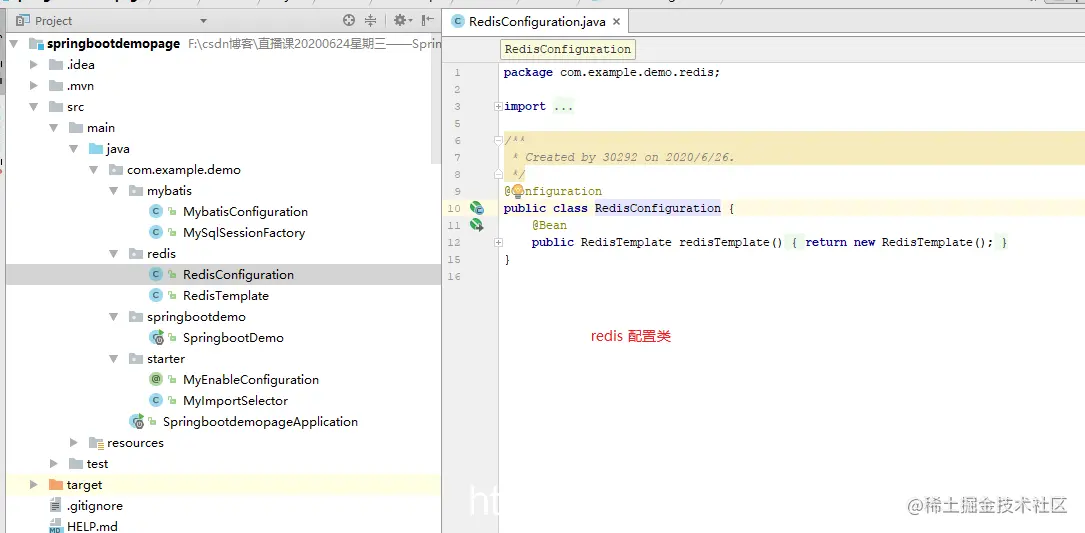This screenshot has height=533, width=1085.
Task: Select the MyImportSelector class
Action: point(235,401)
